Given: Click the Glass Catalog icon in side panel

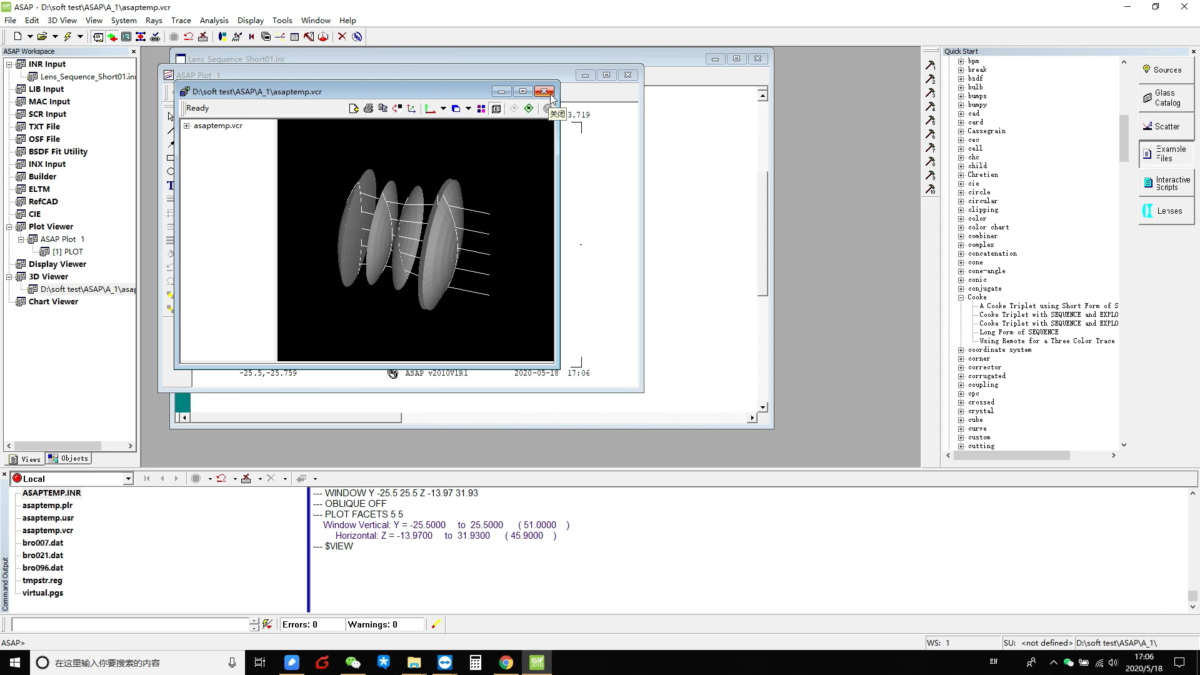Looking at the screenshot, I should click(x=1147, y=98).
